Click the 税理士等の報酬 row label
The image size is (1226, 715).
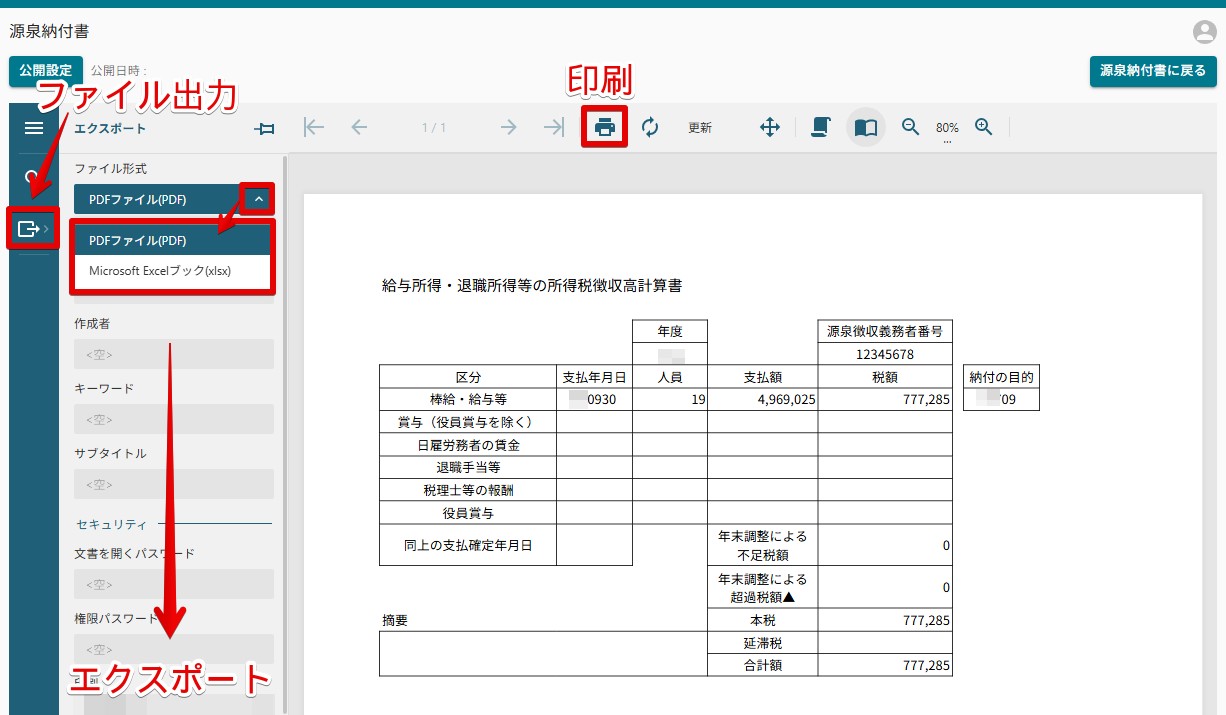coord(468,490)
